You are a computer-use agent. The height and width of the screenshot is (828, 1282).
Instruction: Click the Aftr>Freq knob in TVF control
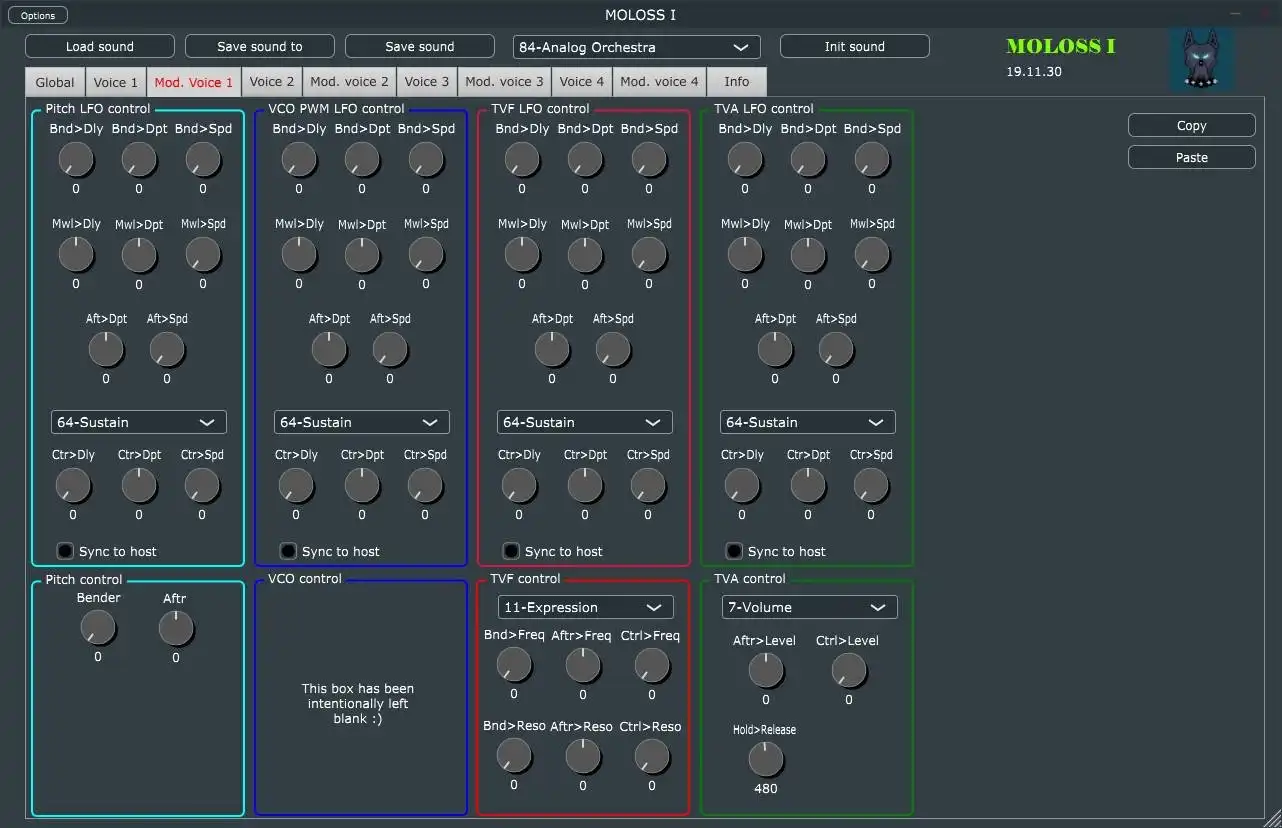(x=583, y=665)
